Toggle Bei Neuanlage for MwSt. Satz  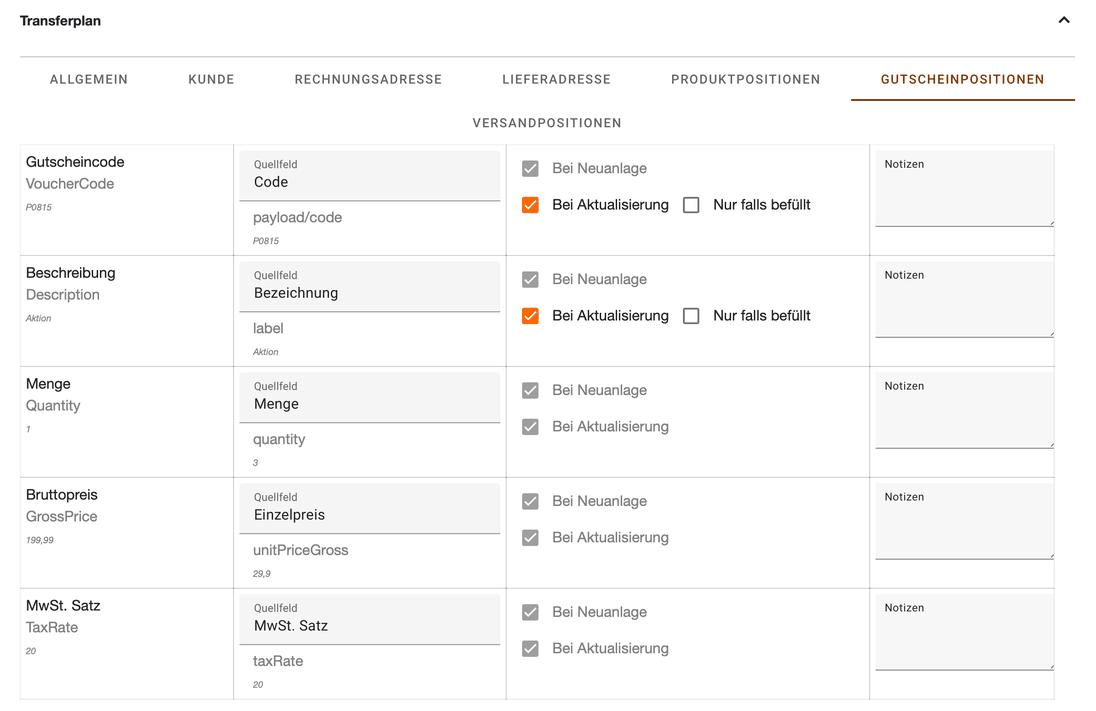pos(531,612)
